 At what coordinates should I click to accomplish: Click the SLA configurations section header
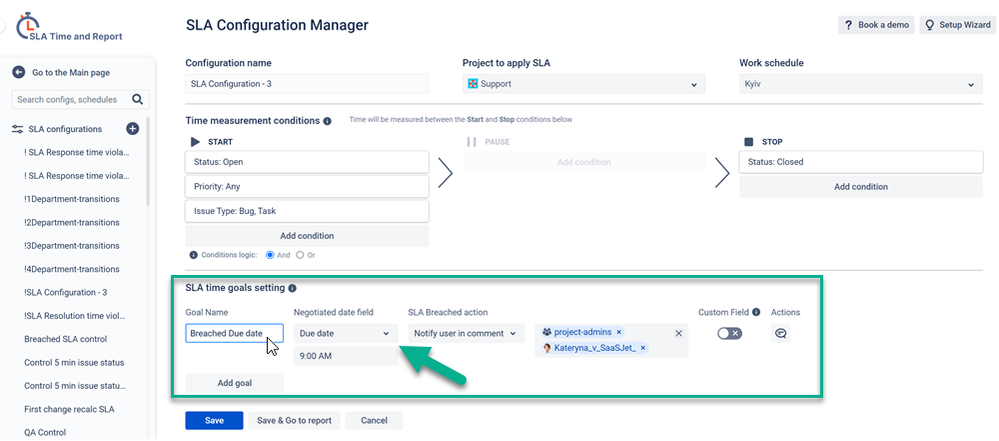point(65,129)
